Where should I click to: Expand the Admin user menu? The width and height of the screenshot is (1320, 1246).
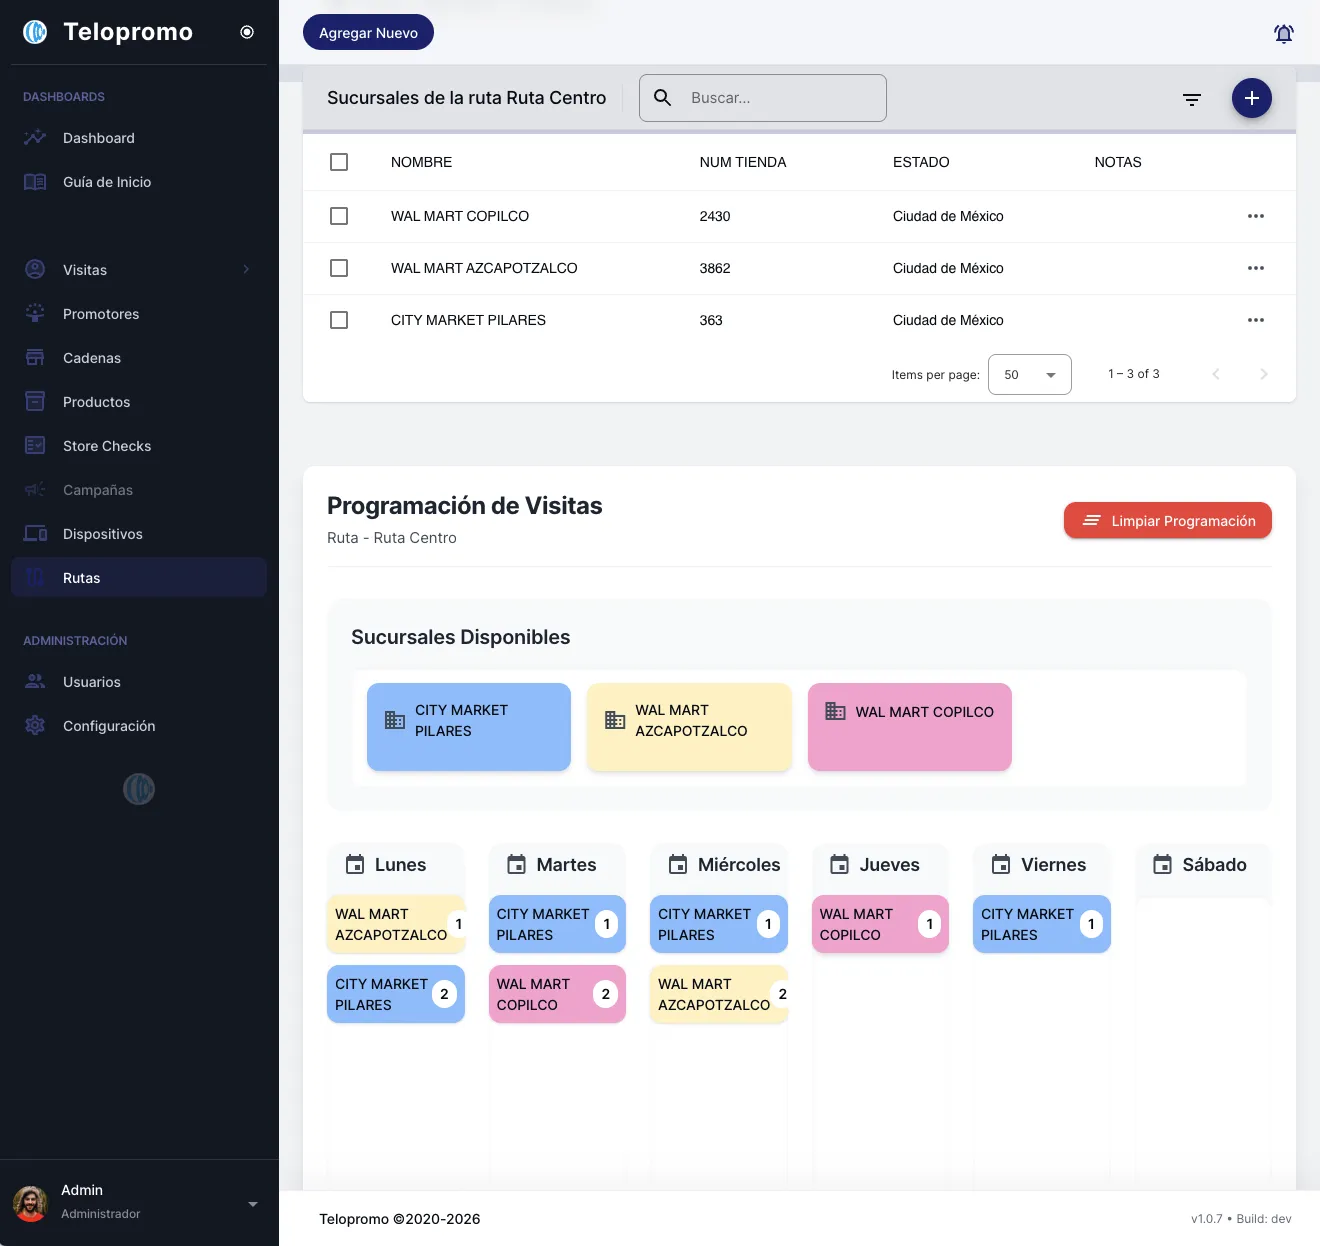coord(252,1204)
